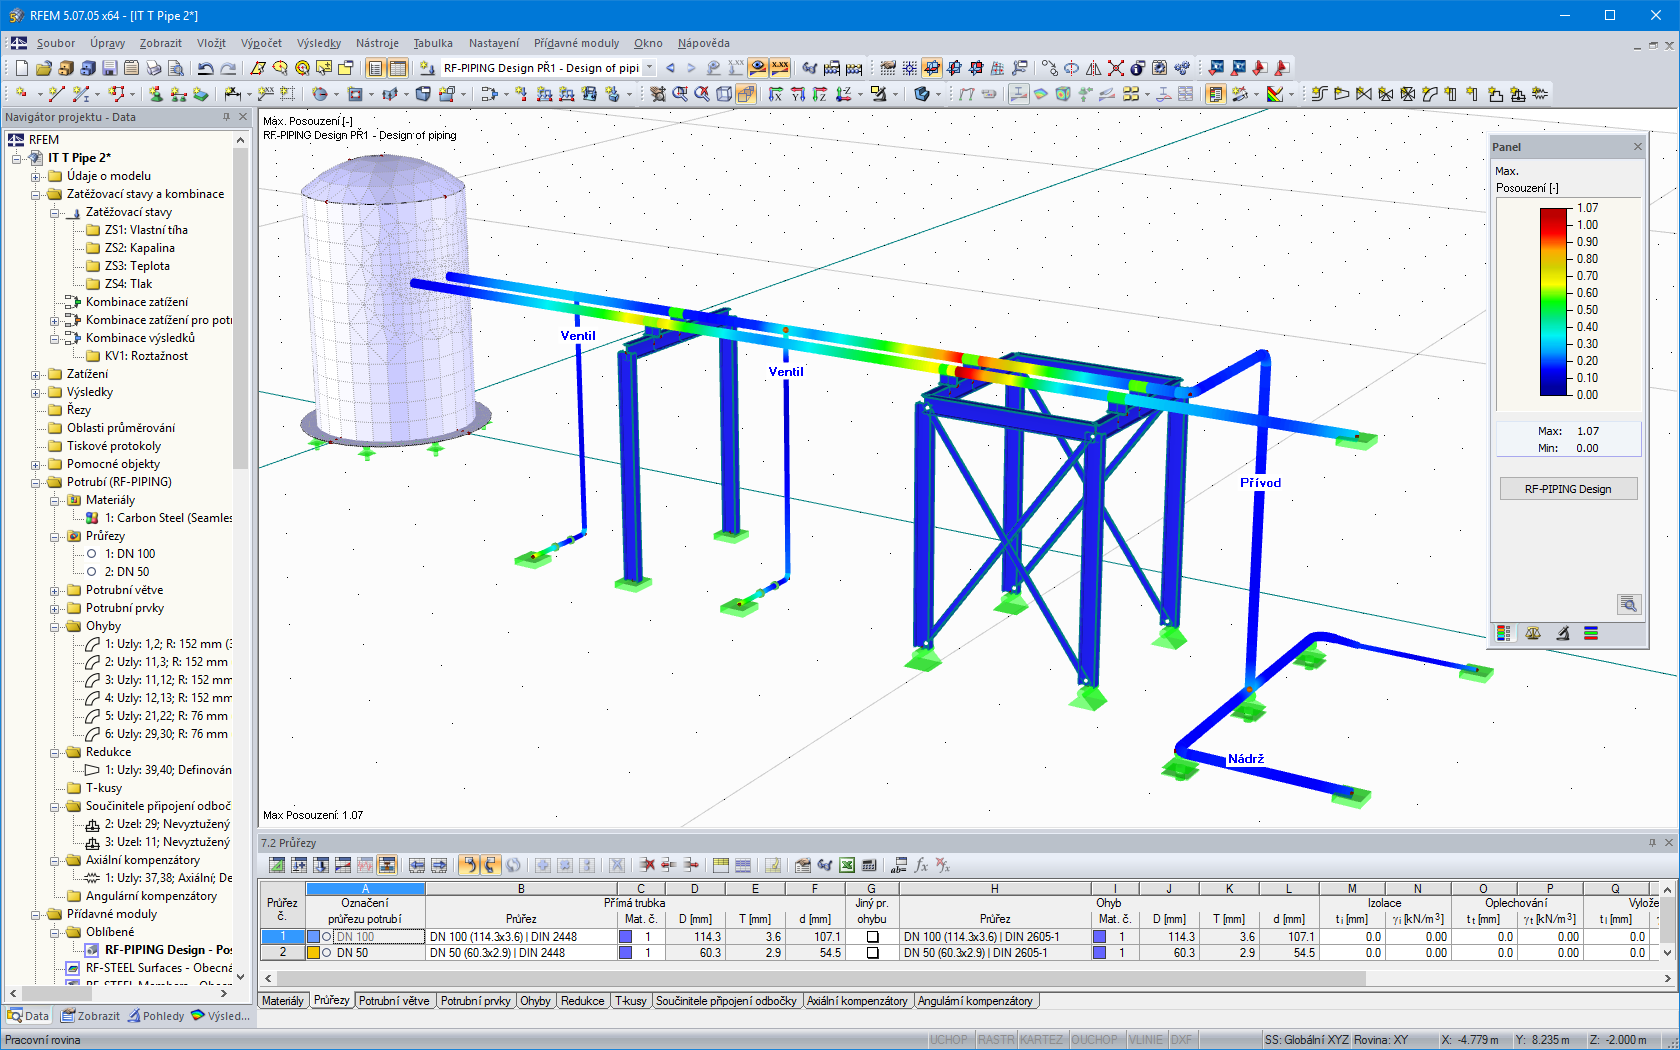Screen dimensions: 1680x1050
Task: Click the color gradient scale bar in Panel
Action: click(x=1554, y=301)
